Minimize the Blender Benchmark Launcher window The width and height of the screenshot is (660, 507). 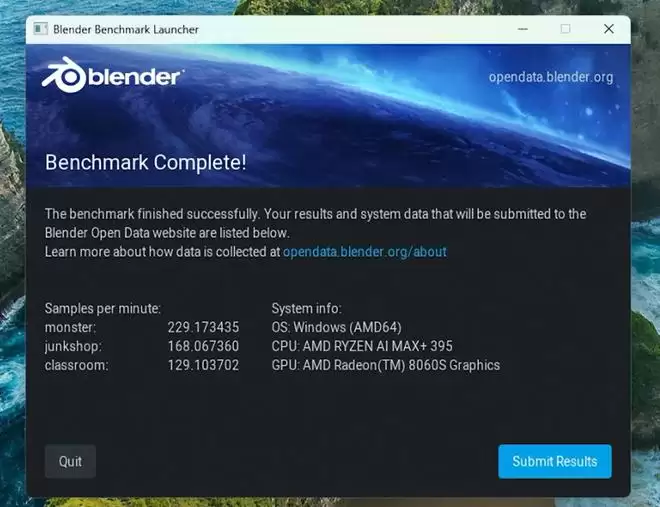[523, 29]
